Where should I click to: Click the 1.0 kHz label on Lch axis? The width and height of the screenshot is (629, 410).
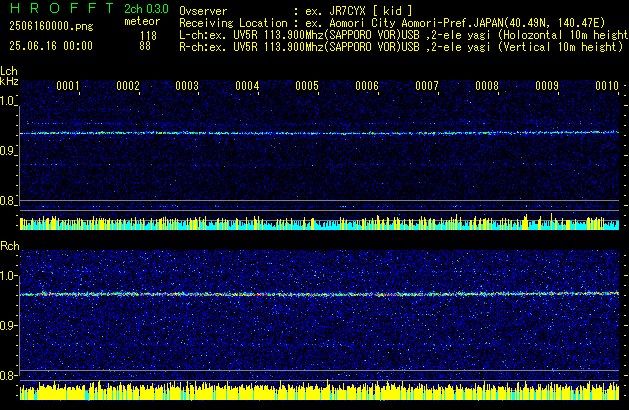(7, 101)
